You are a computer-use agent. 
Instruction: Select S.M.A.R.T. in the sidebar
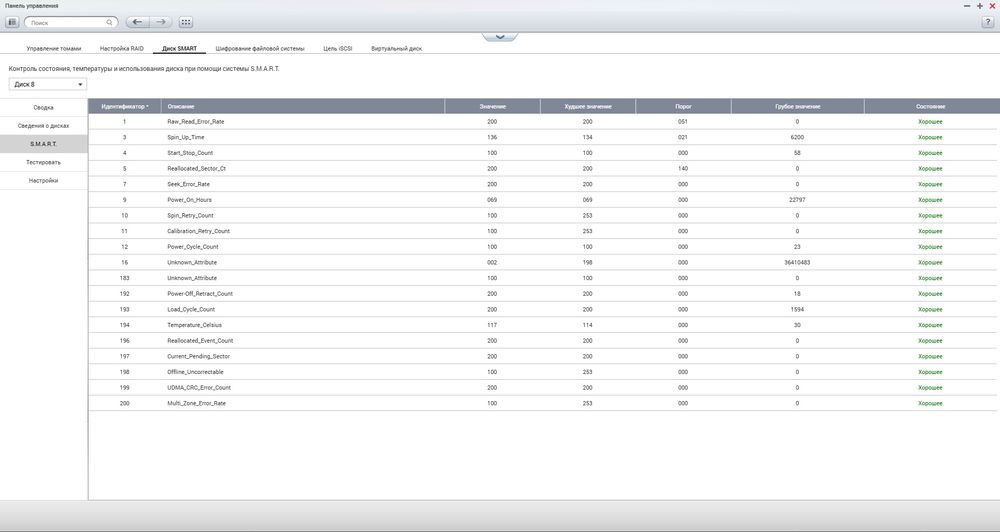click(x=43, y=144)
